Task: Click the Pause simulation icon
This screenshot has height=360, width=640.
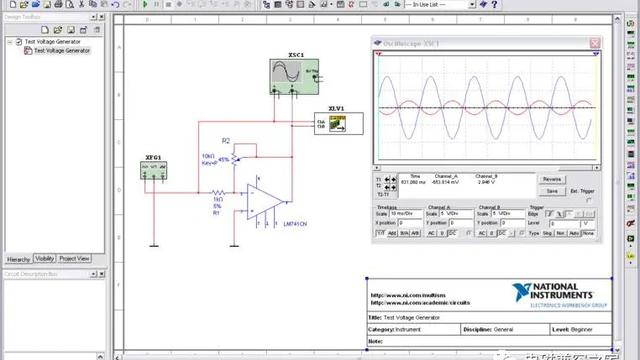Action: [157, 4]
